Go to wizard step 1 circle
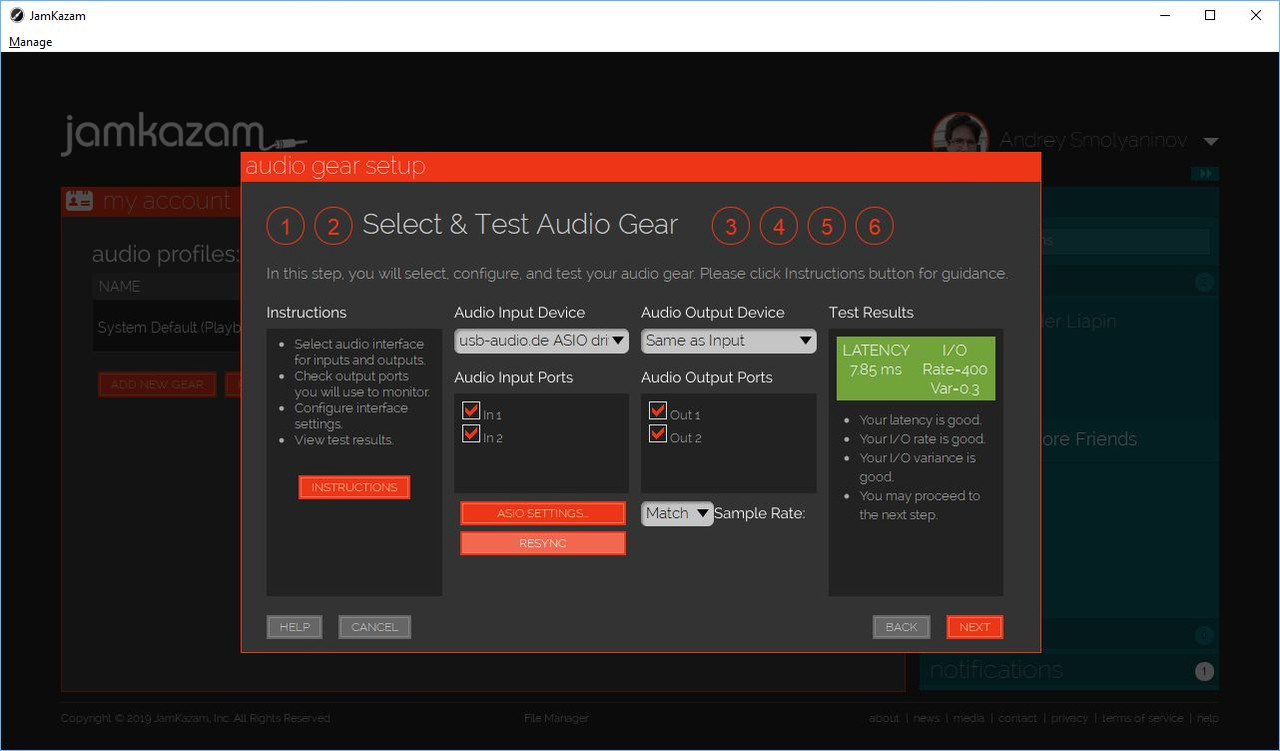1280x751 pixels. (x=285, y=227)
